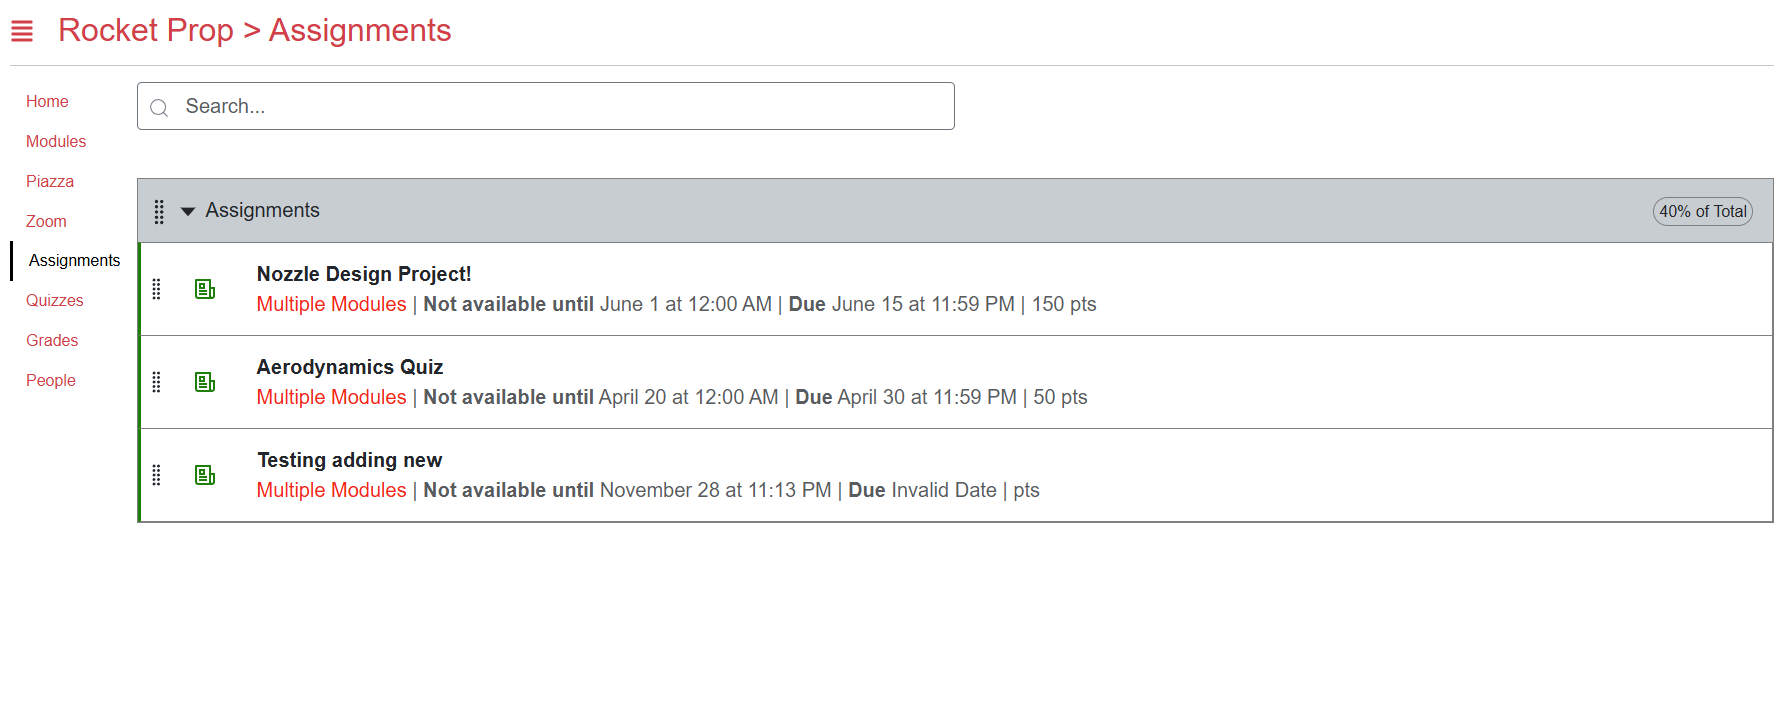Open the Nozzle Design Project! assignment
The image size is (1783, 725).
(x=364, y=274)
